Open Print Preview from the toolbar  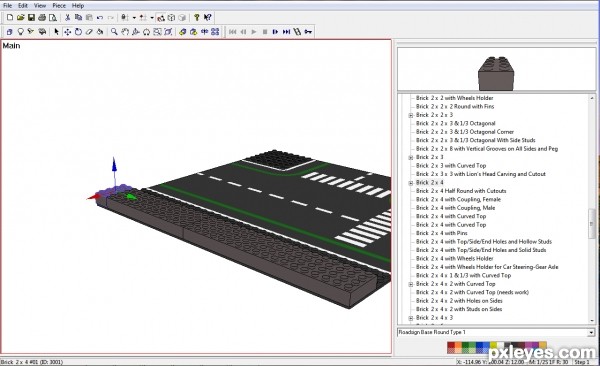(x=53, y=18)
